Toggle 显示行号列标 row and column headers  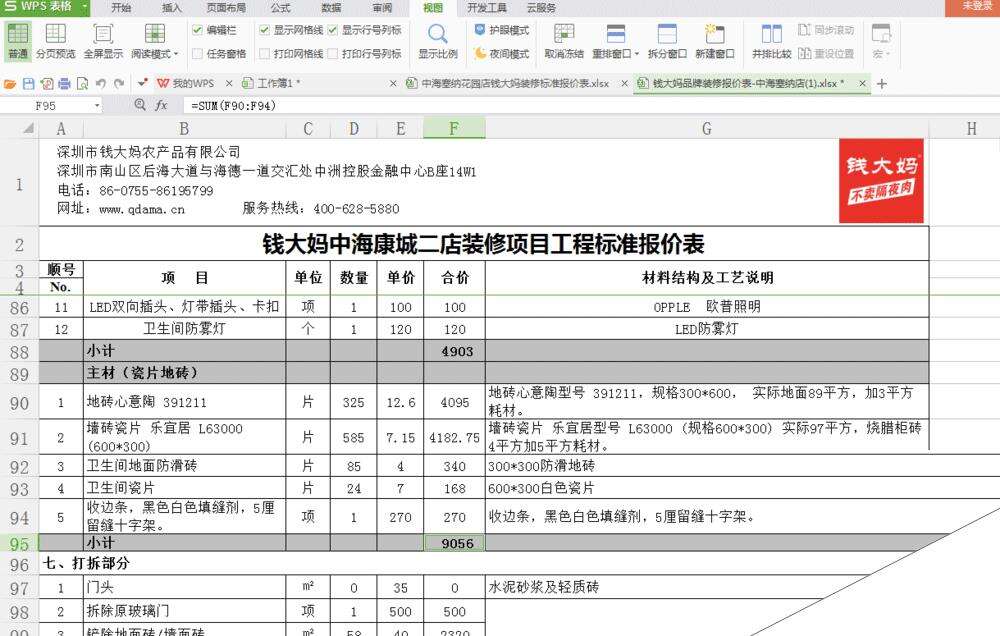point(332,30)
